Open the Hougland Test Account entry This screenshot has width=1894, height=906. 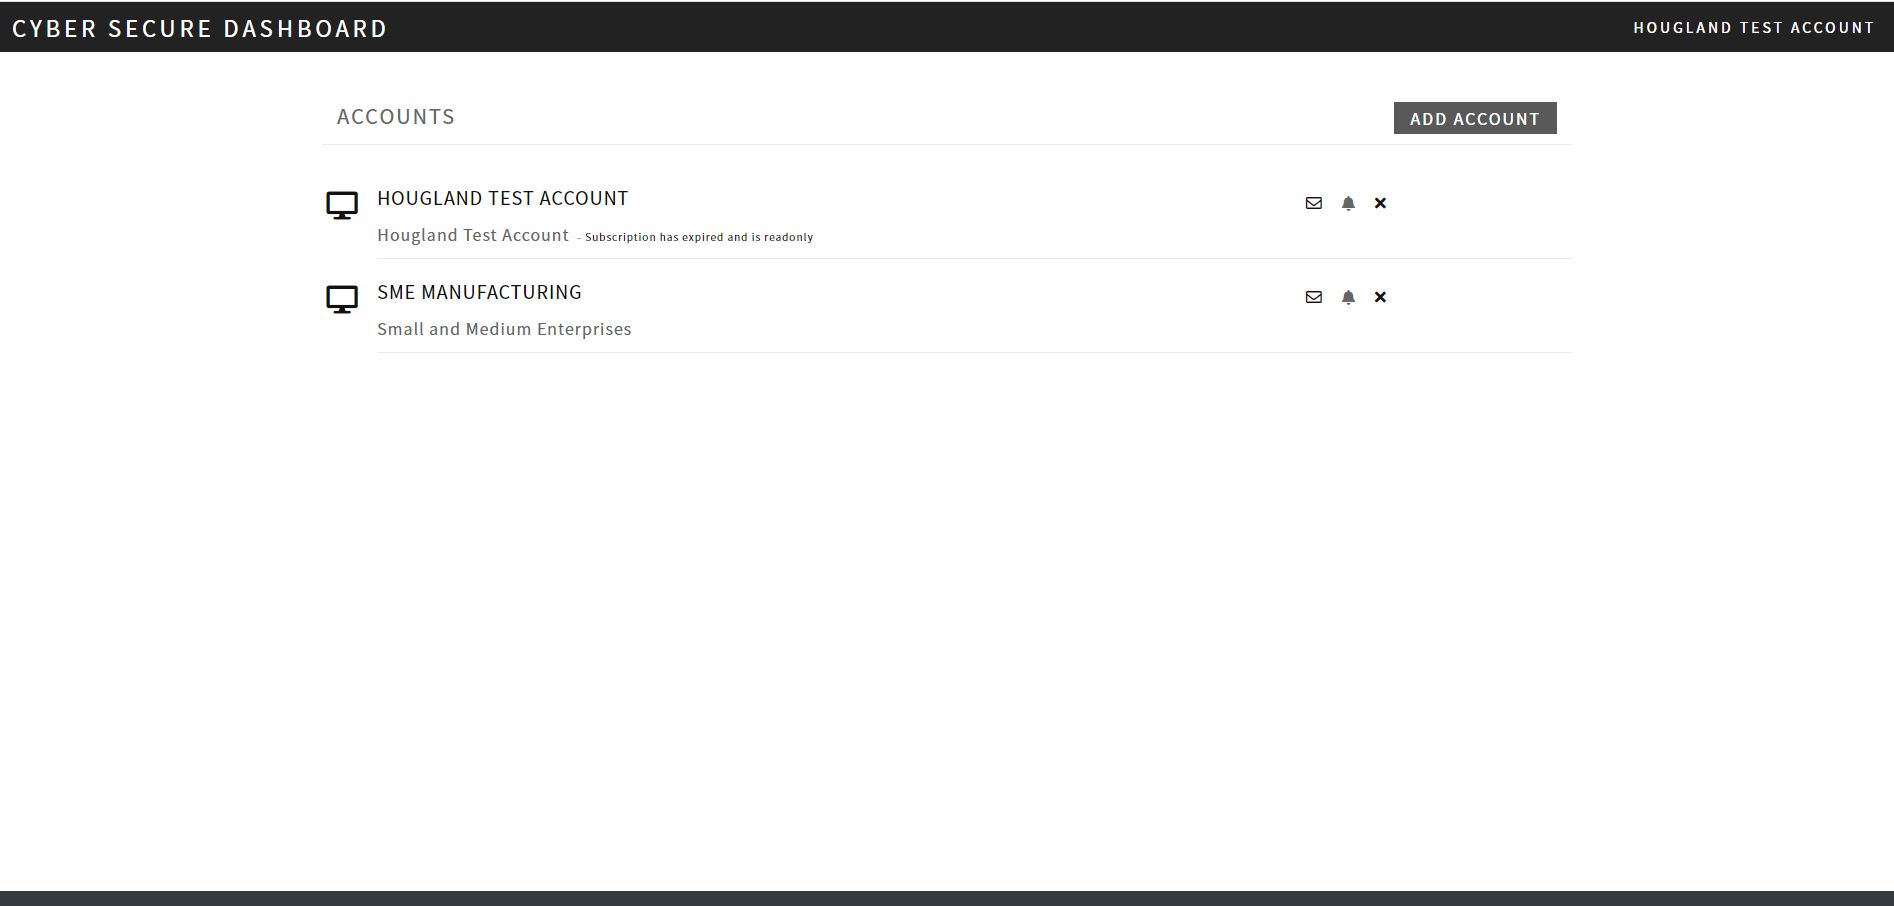(x=502, y=198)
